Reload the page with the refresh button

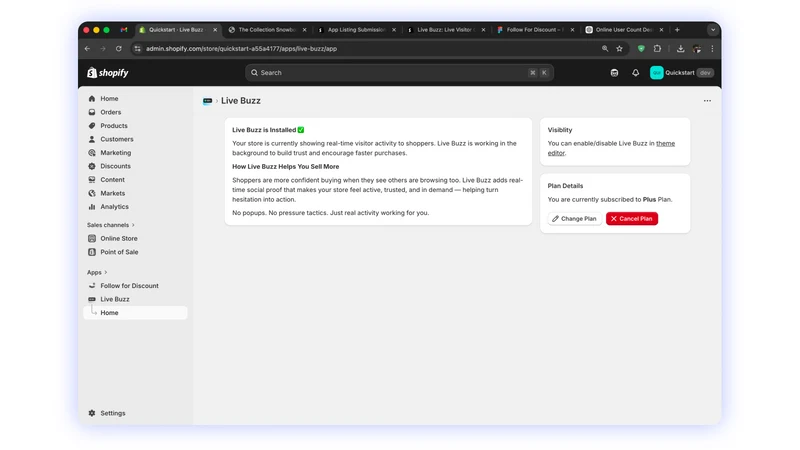(118, 48)
